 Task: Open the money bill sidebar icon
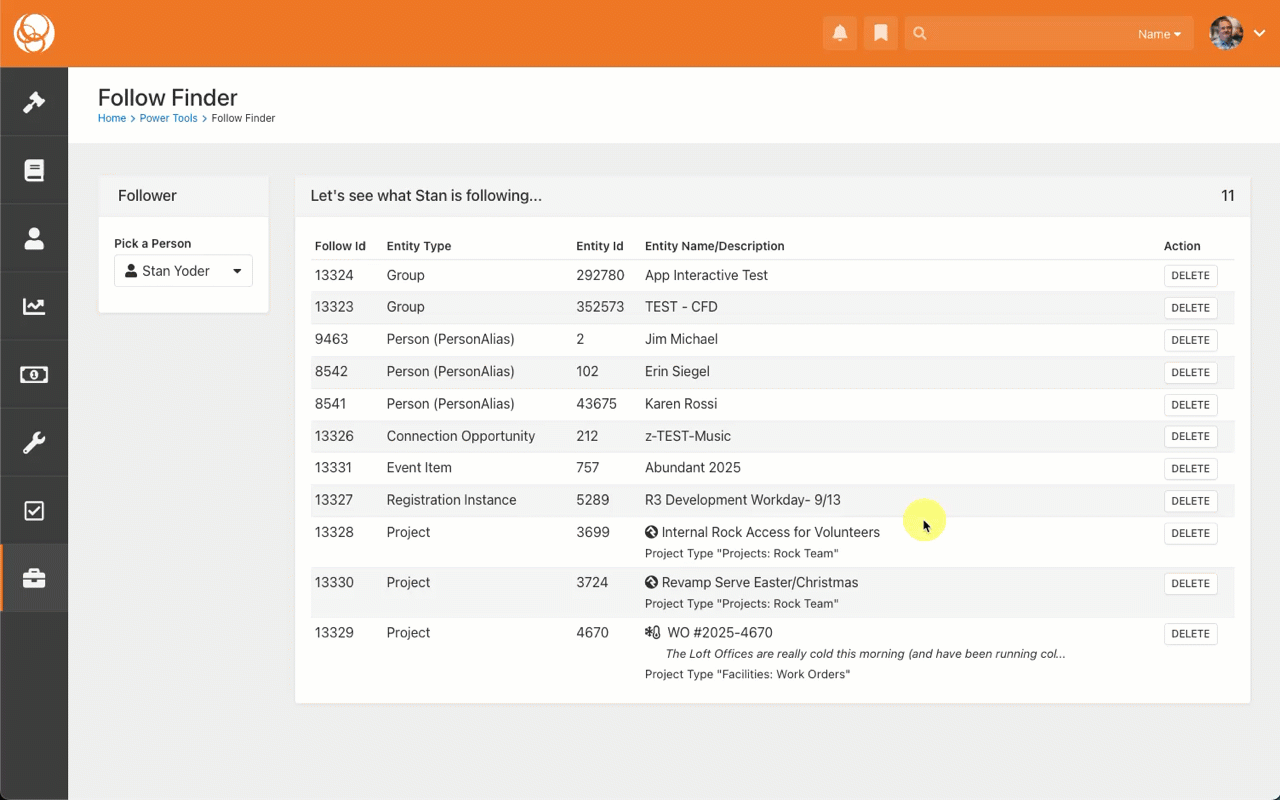click(x=34, y=374)
